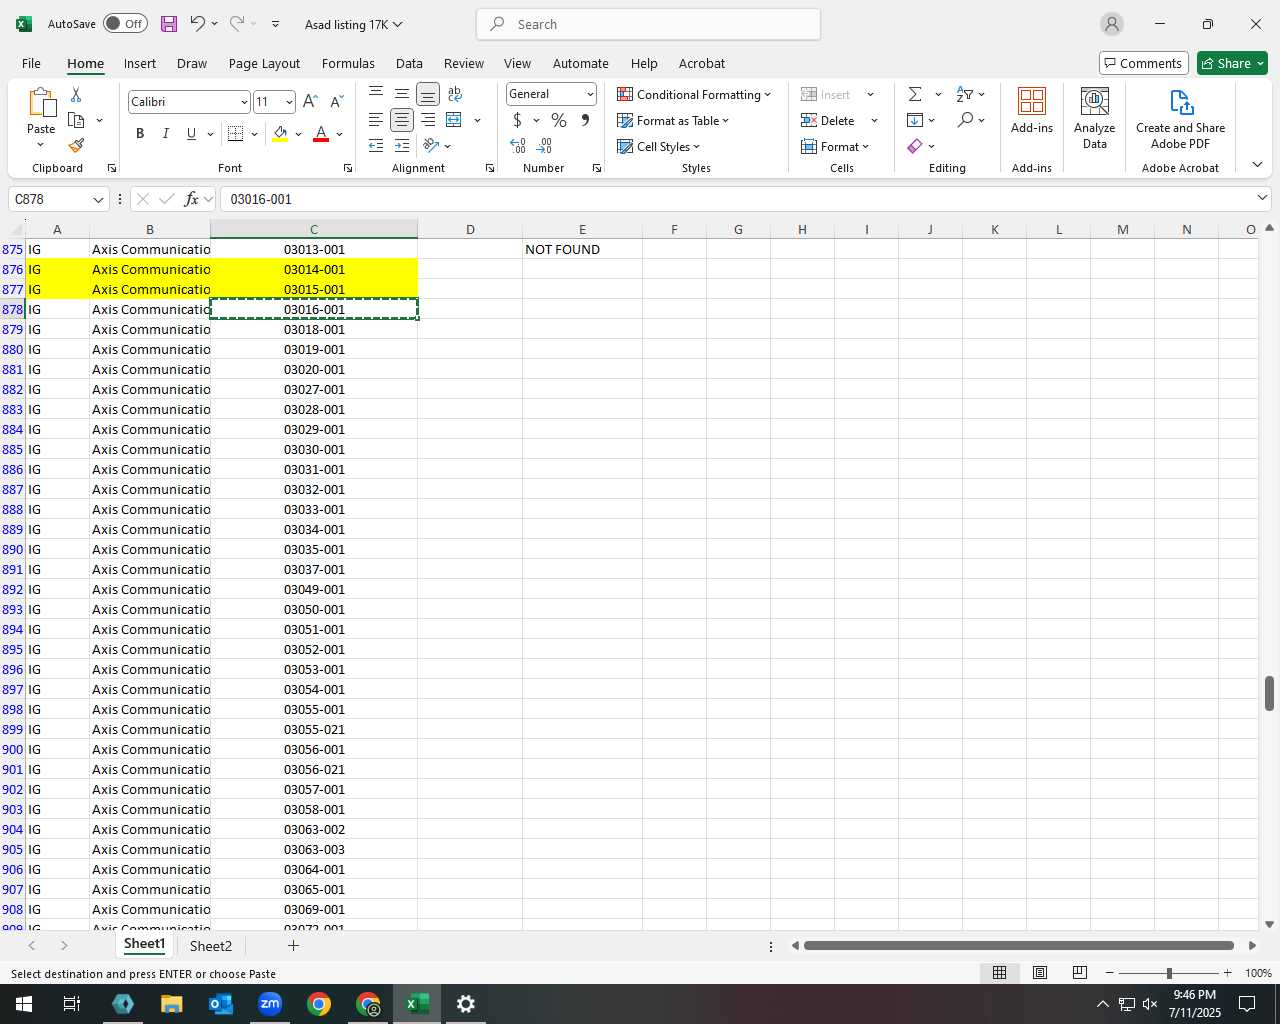
Task: Click the Sort & Filter icon
Action: (x=964, y=94)
